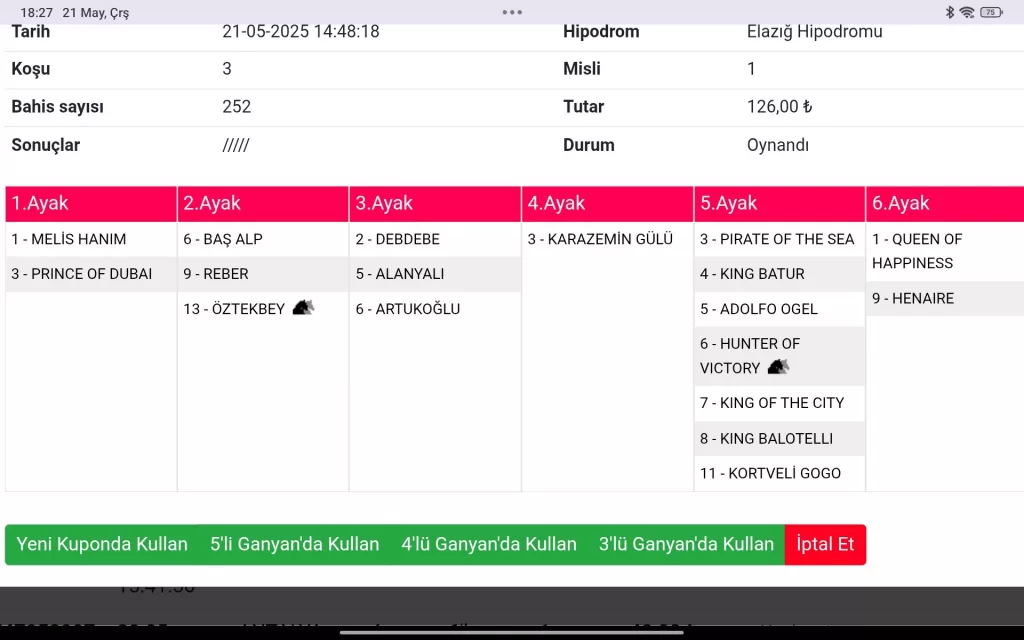Screen dimensions: 1024x640
Task: Tap the battery indicator icon
Action: 990,12
